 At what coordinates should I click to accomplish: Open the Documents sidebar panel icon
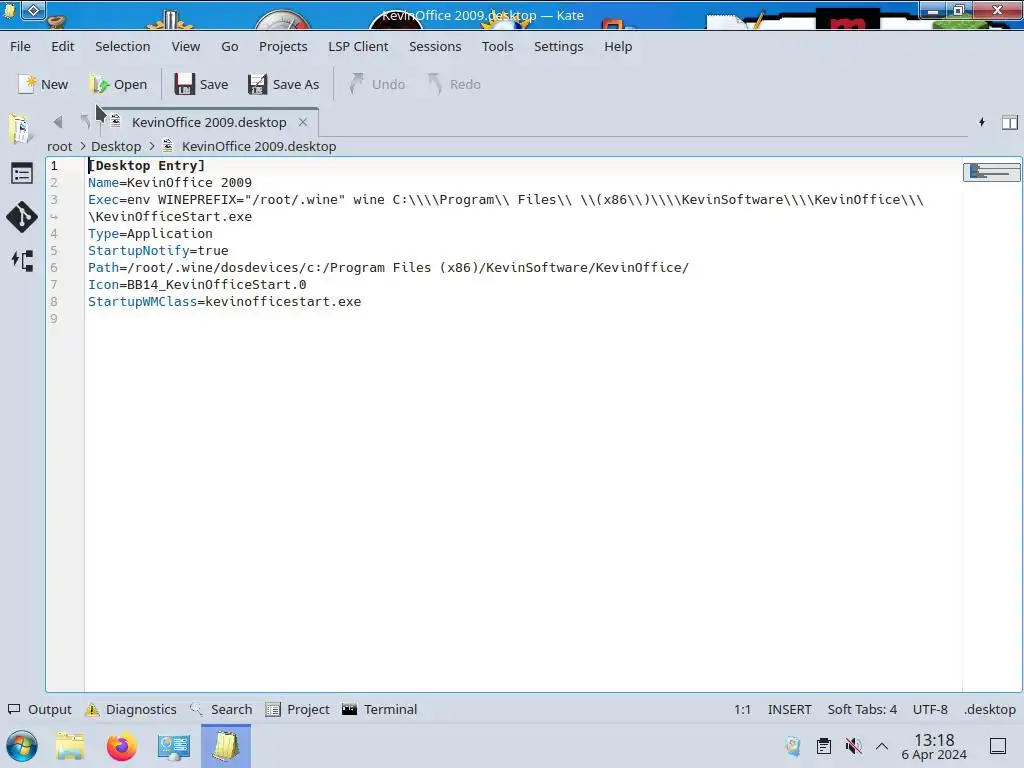(x=22, y=128)
